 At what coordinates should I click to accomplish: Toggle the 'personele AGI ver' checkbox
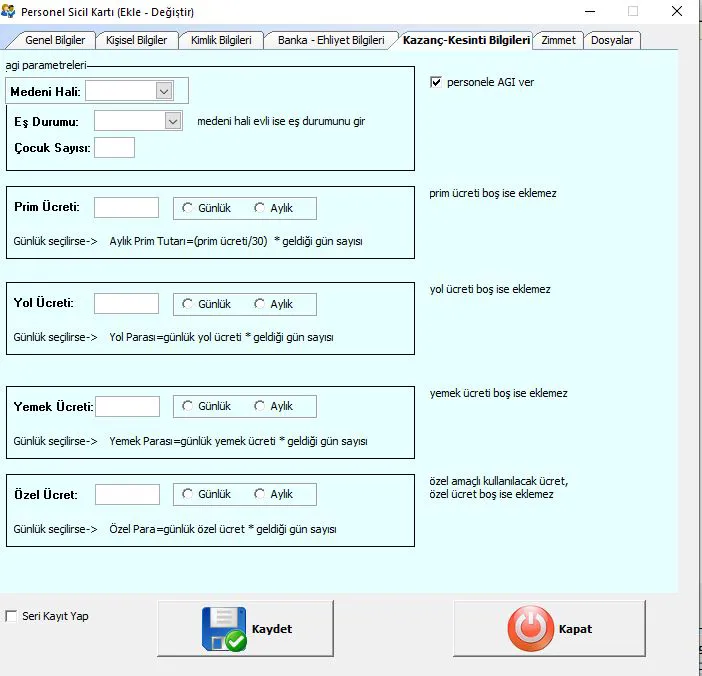click(x=435, y=82)
